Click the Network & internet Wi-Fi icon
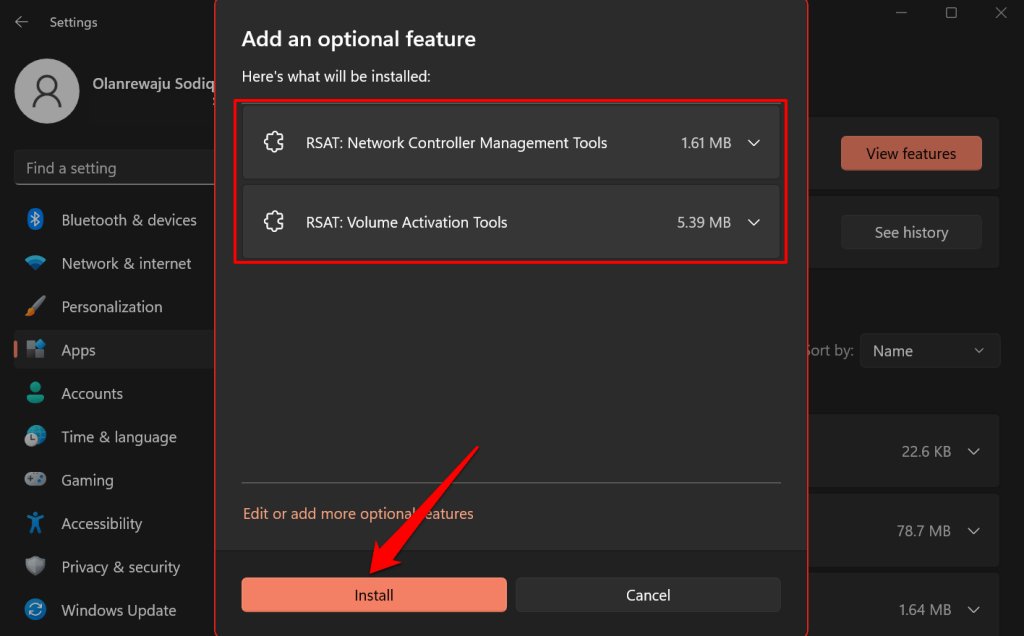This screenshot has height=636, width=1024. (x=36, y=264)
